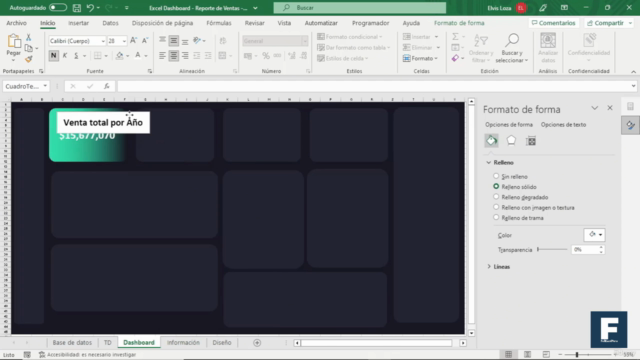Align text right
This screenshot has width=640, height=360.
pos(185,56)
